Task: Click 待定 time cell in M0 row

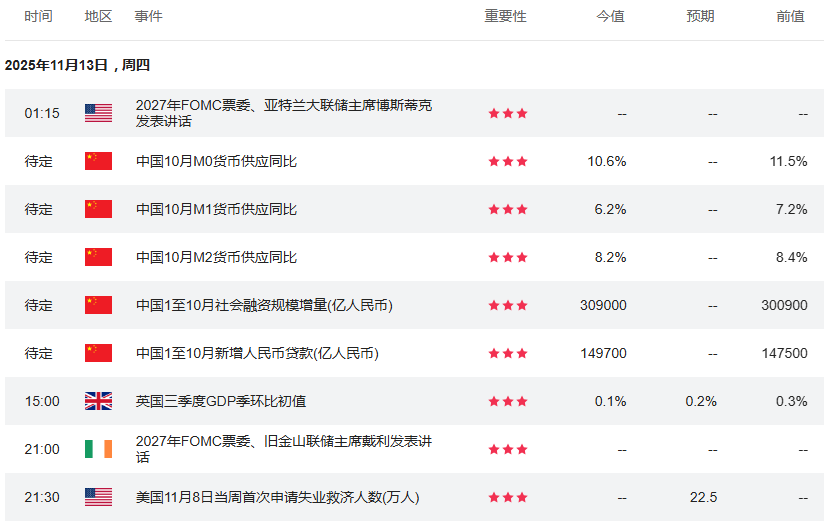Action: click(38, 161)
